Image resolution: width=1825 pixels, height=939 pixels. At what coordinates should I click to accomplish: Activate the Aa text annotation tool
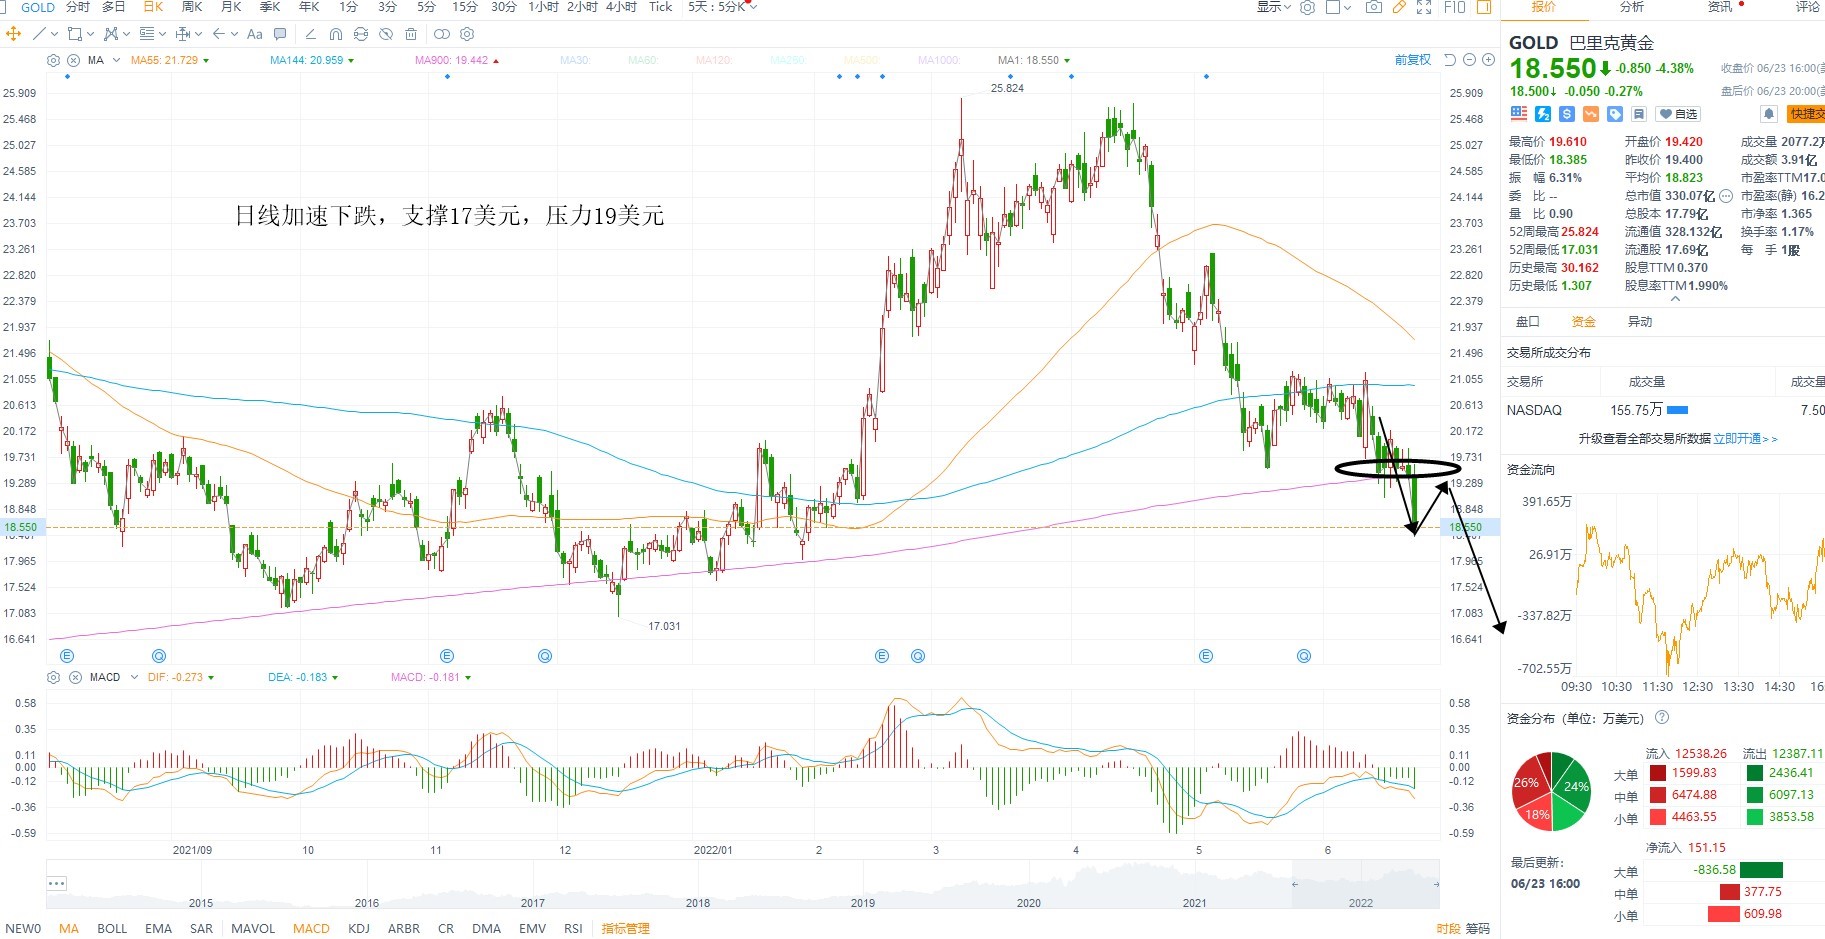(255, 34)
